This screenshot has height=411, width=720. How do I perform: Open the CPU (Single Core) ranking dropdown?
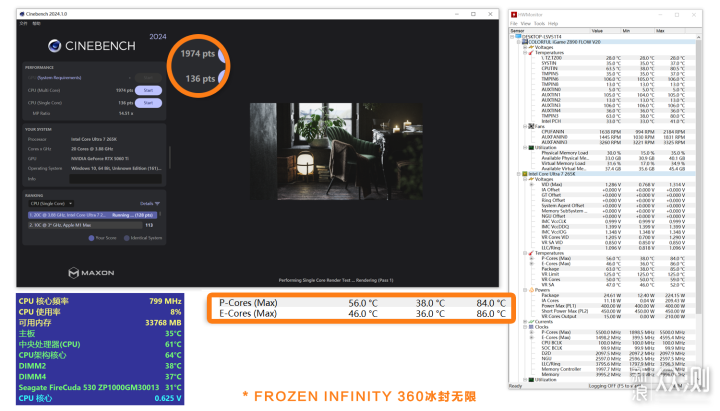pos(51,203)
